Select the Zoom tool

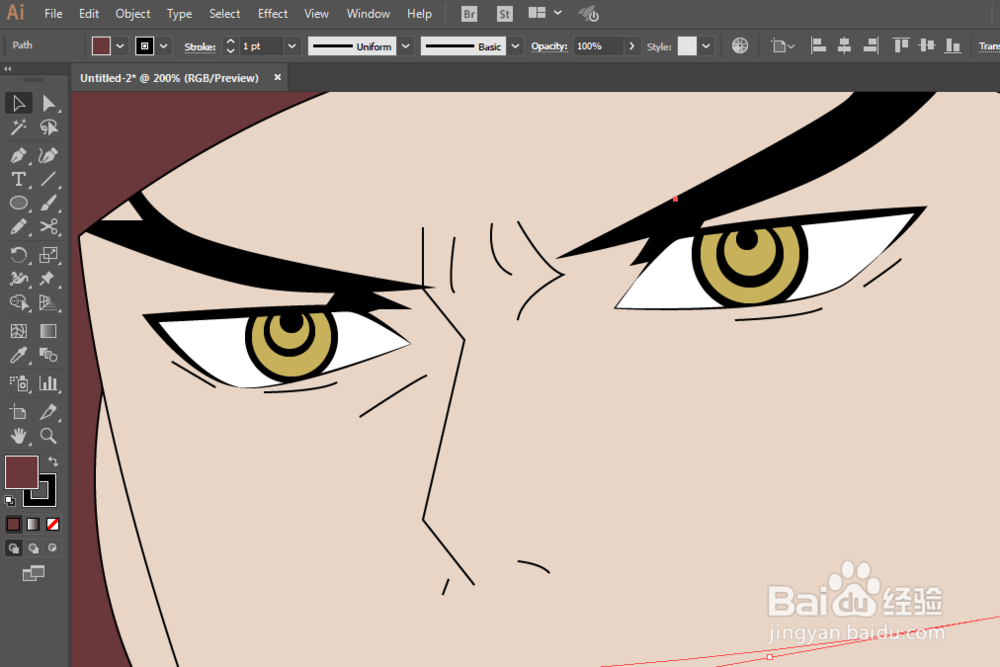click(48, 436)
